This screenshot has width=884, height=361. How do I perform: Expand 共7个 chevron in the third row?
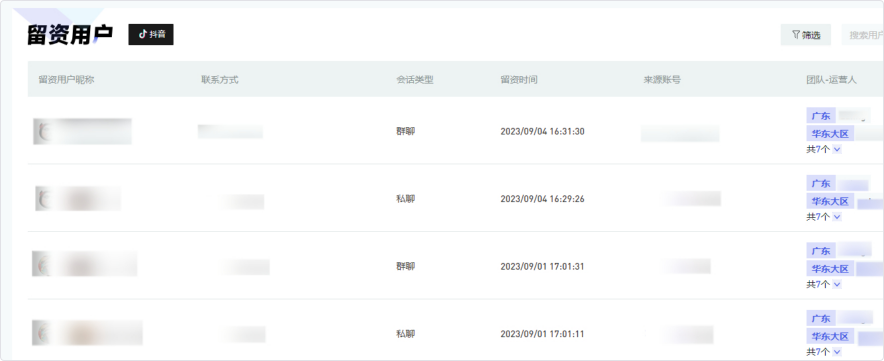click(837, 284)
